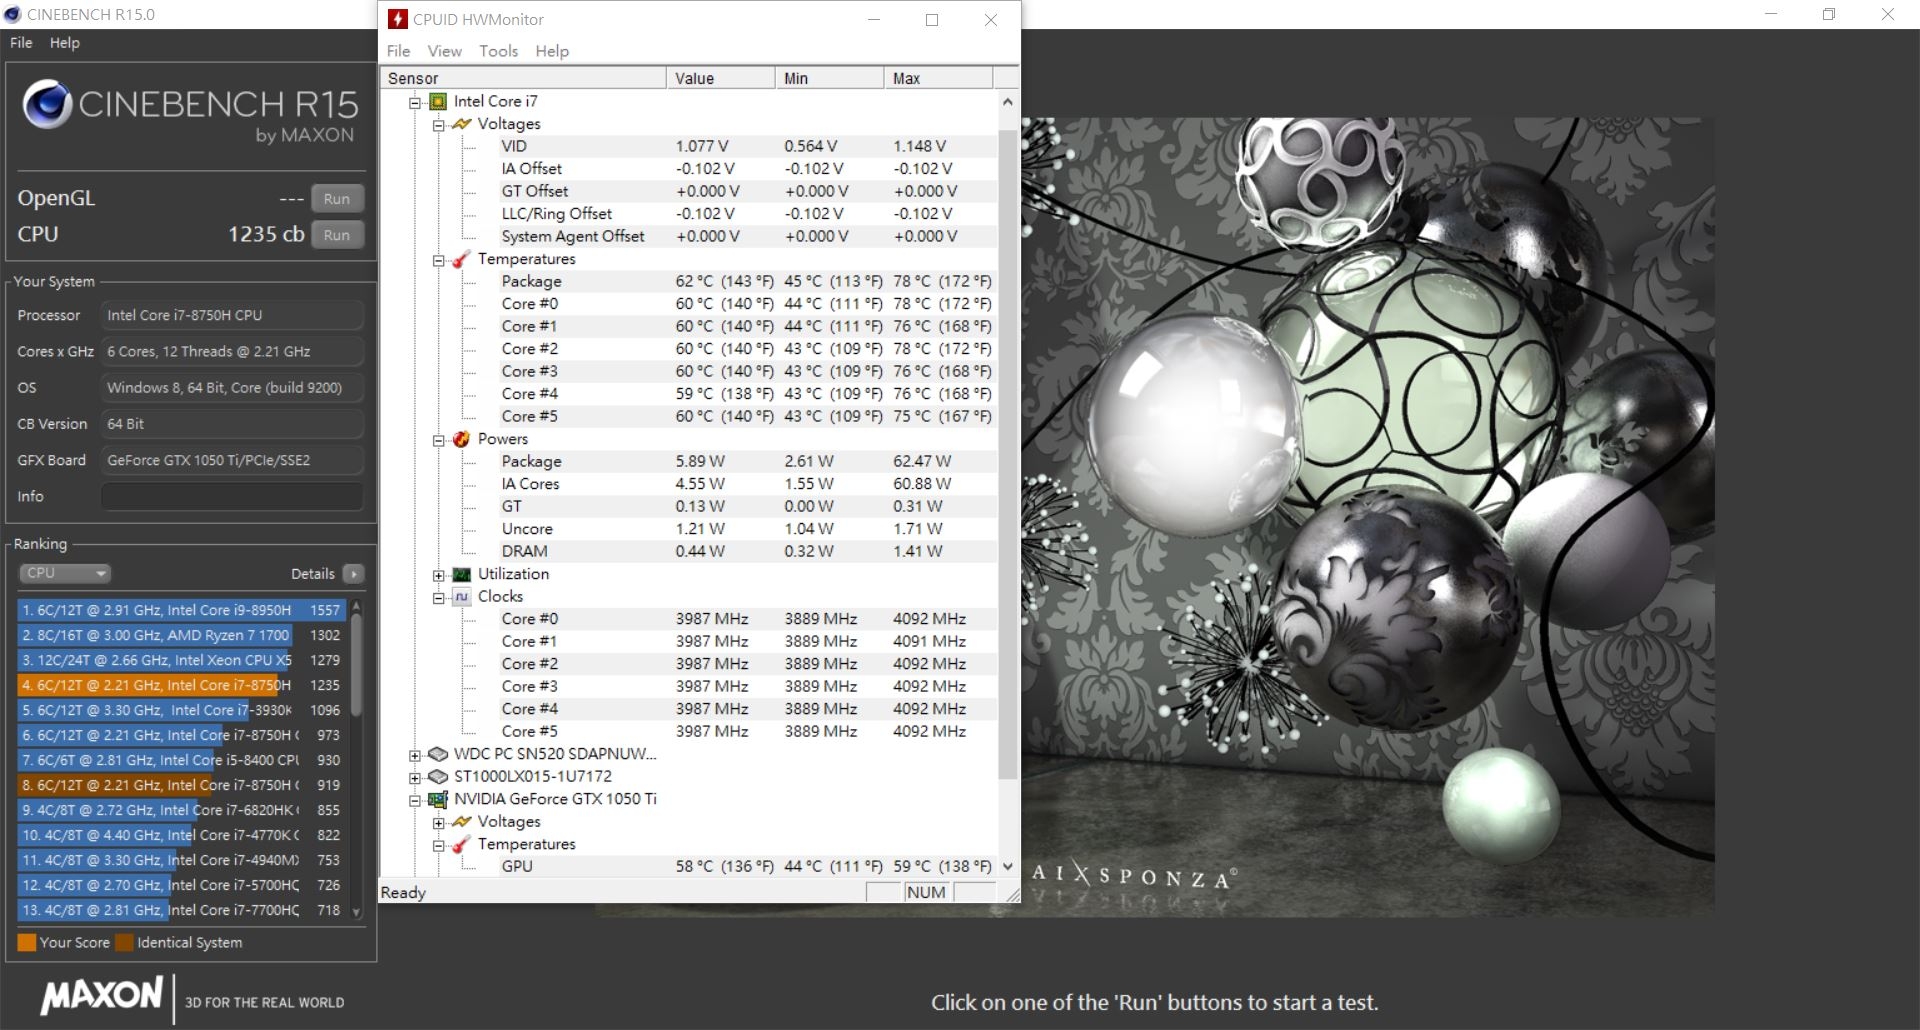Click the NVIDIA GeForce GTX 1050 Ti card icon
This screenshot has height=1030, width=1920.
[x=438, y=799]
